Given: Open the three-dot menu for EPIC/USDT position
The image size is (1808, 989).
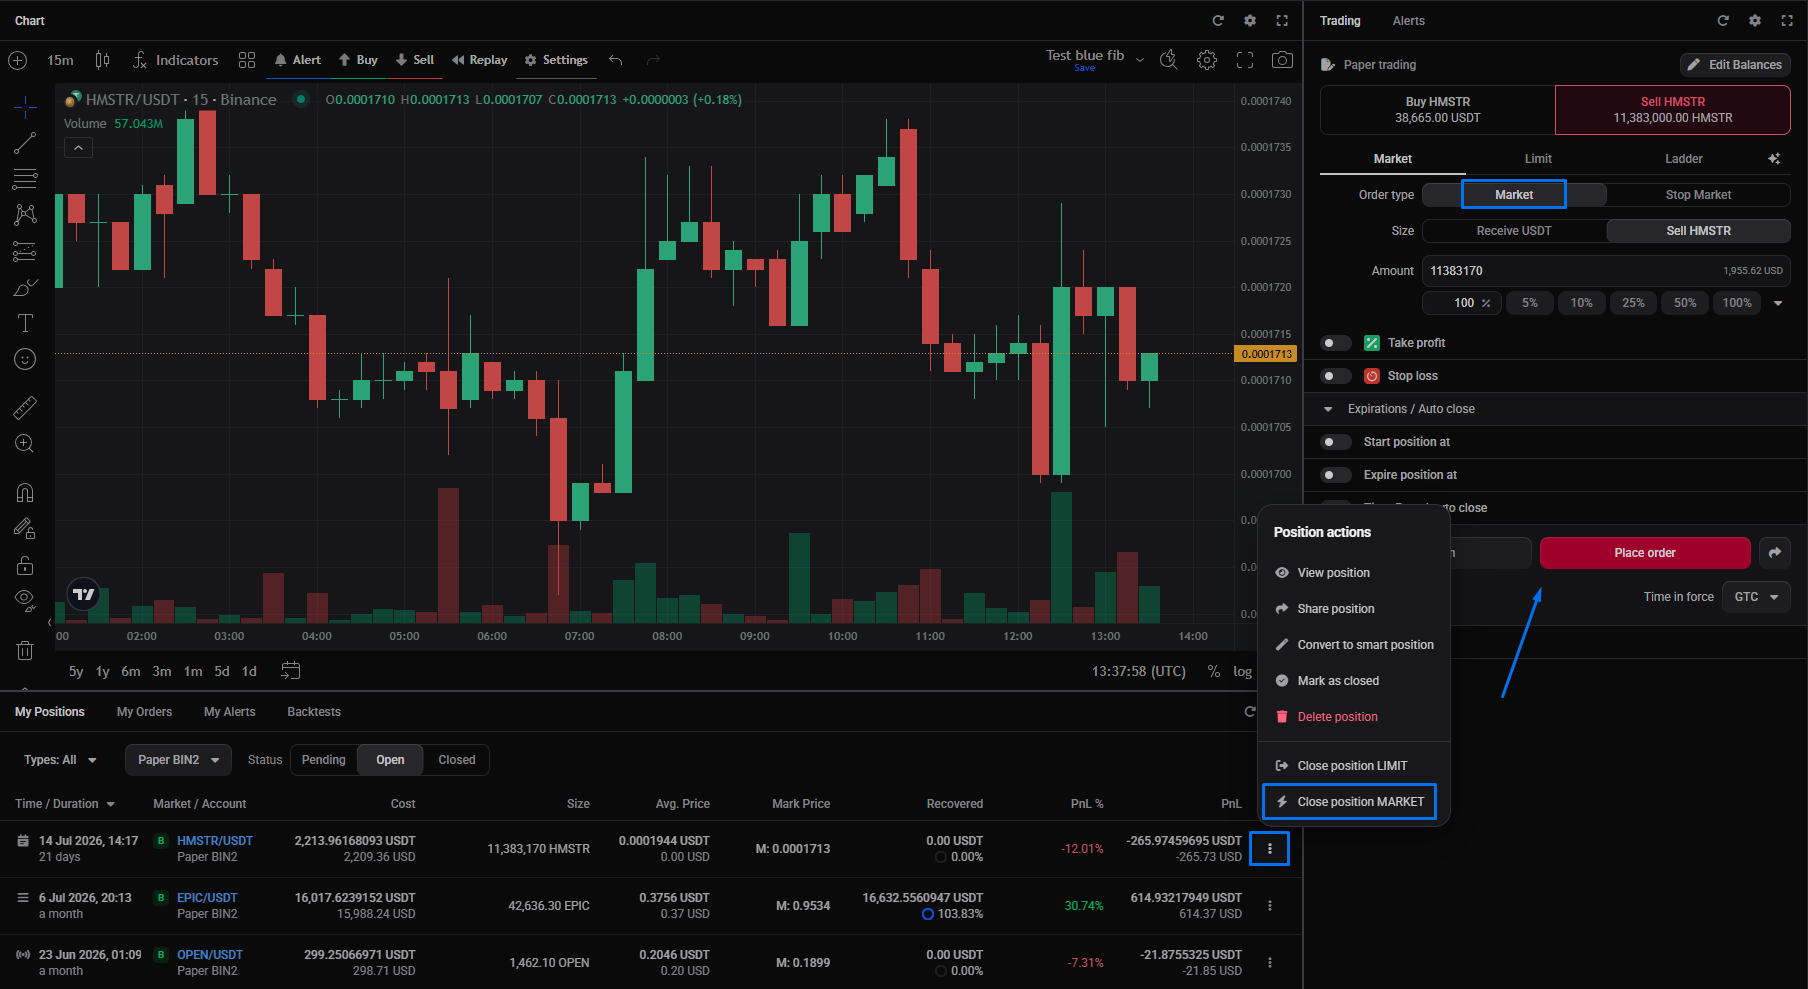Looking at the screenshot, I should (1270, 906).
